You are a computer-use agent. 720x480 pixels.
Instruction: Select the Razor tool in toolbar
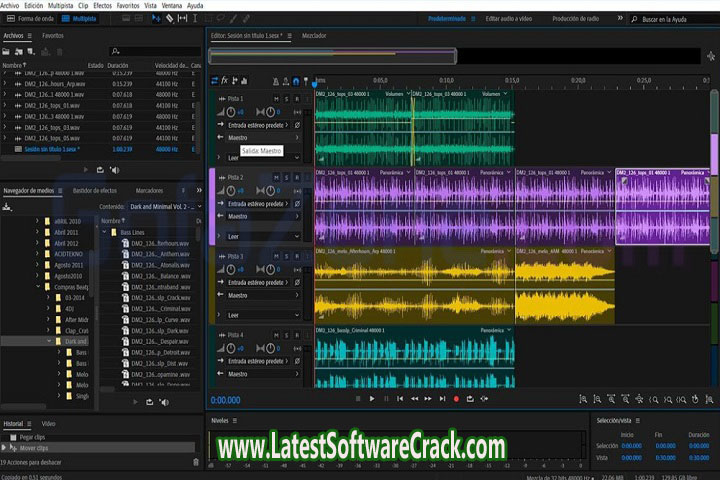pyautogui.click(x=169, y=18)
